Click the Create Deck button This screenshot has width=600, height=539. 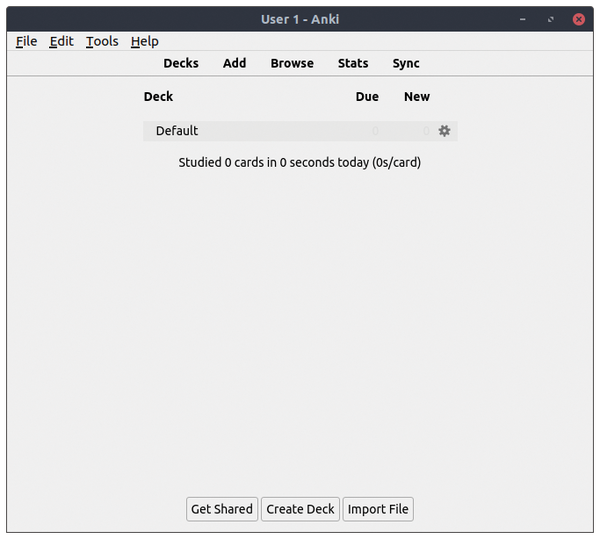coord(300,509)
